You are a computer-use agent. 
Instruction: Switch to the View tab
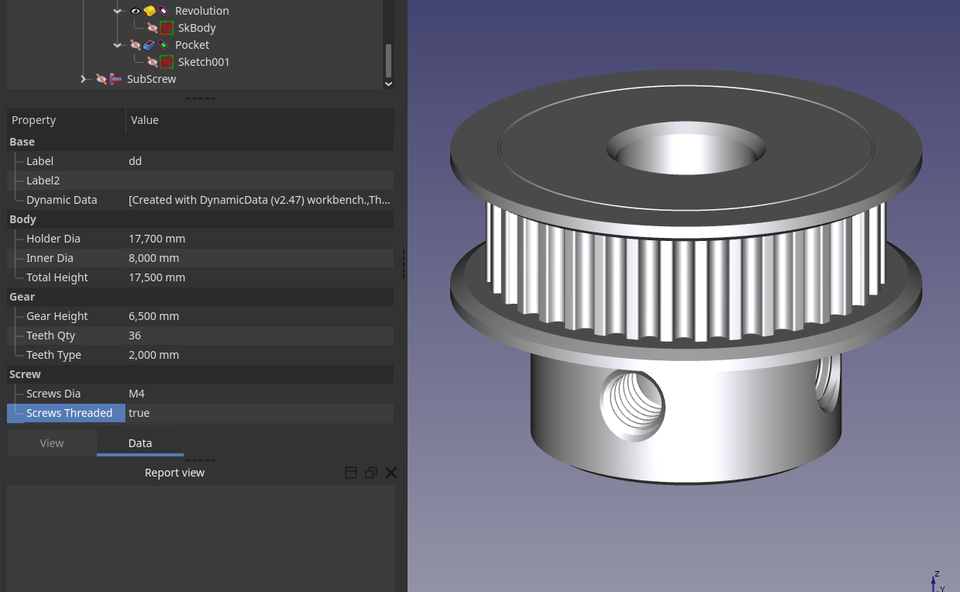coord(52,443)
